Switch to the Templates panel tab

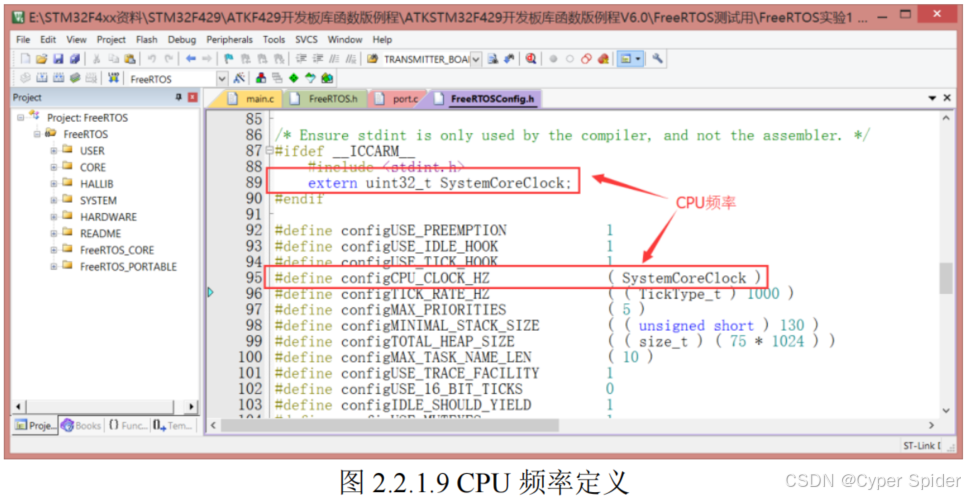click(174, 425)
